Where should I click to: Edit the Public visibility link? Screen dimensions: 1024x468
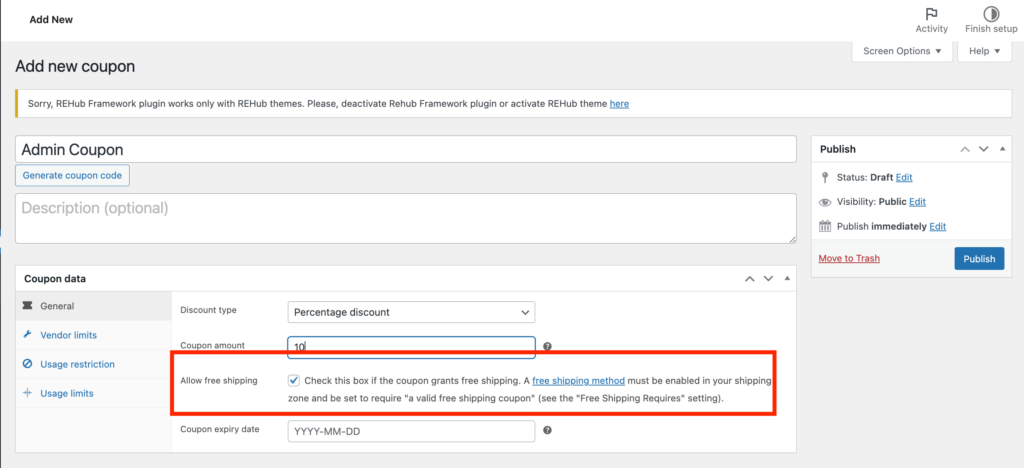click(x=918, y=202)
